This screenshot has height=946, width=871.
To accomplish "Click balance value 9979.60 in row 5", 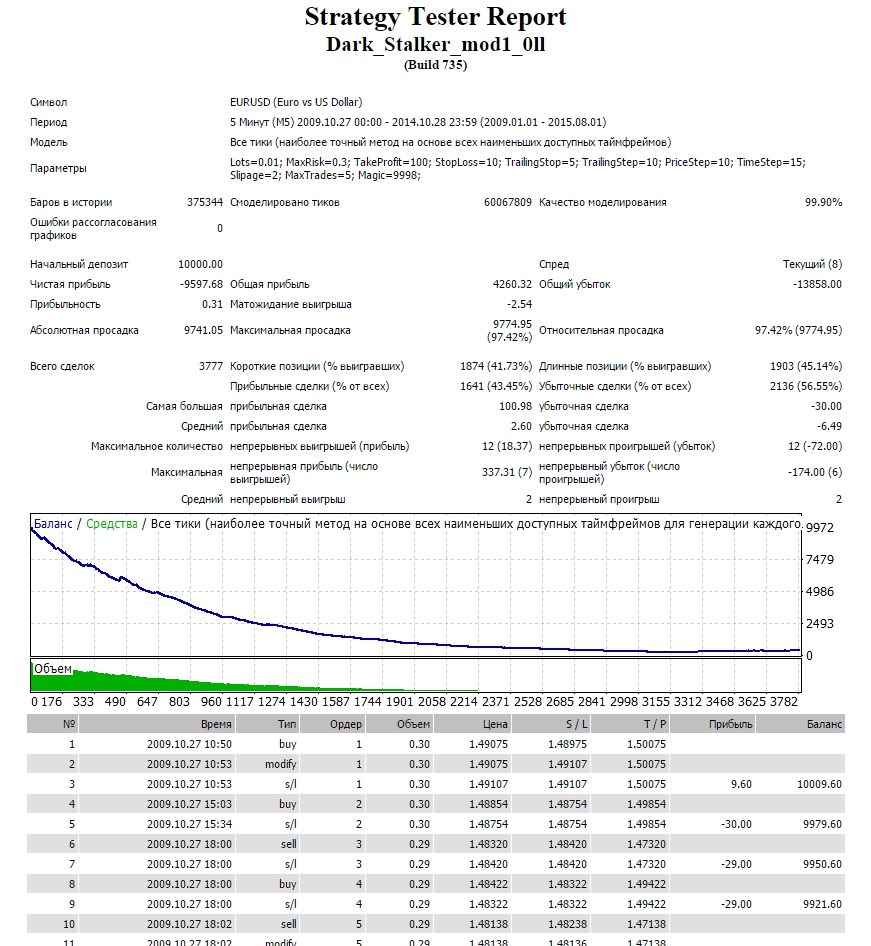I will (822, 824).
